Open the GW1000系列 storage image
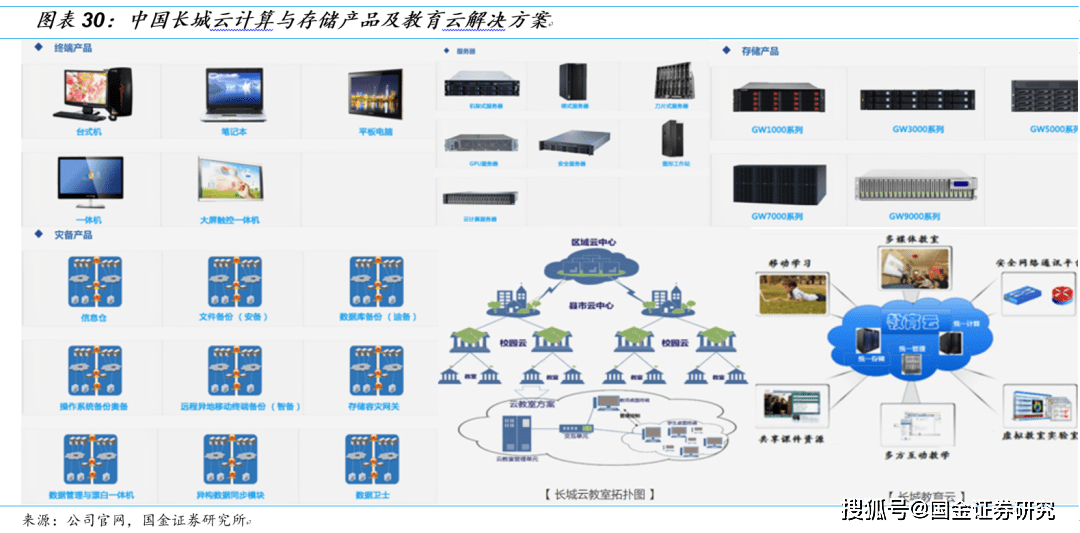 tap(778, 97)
